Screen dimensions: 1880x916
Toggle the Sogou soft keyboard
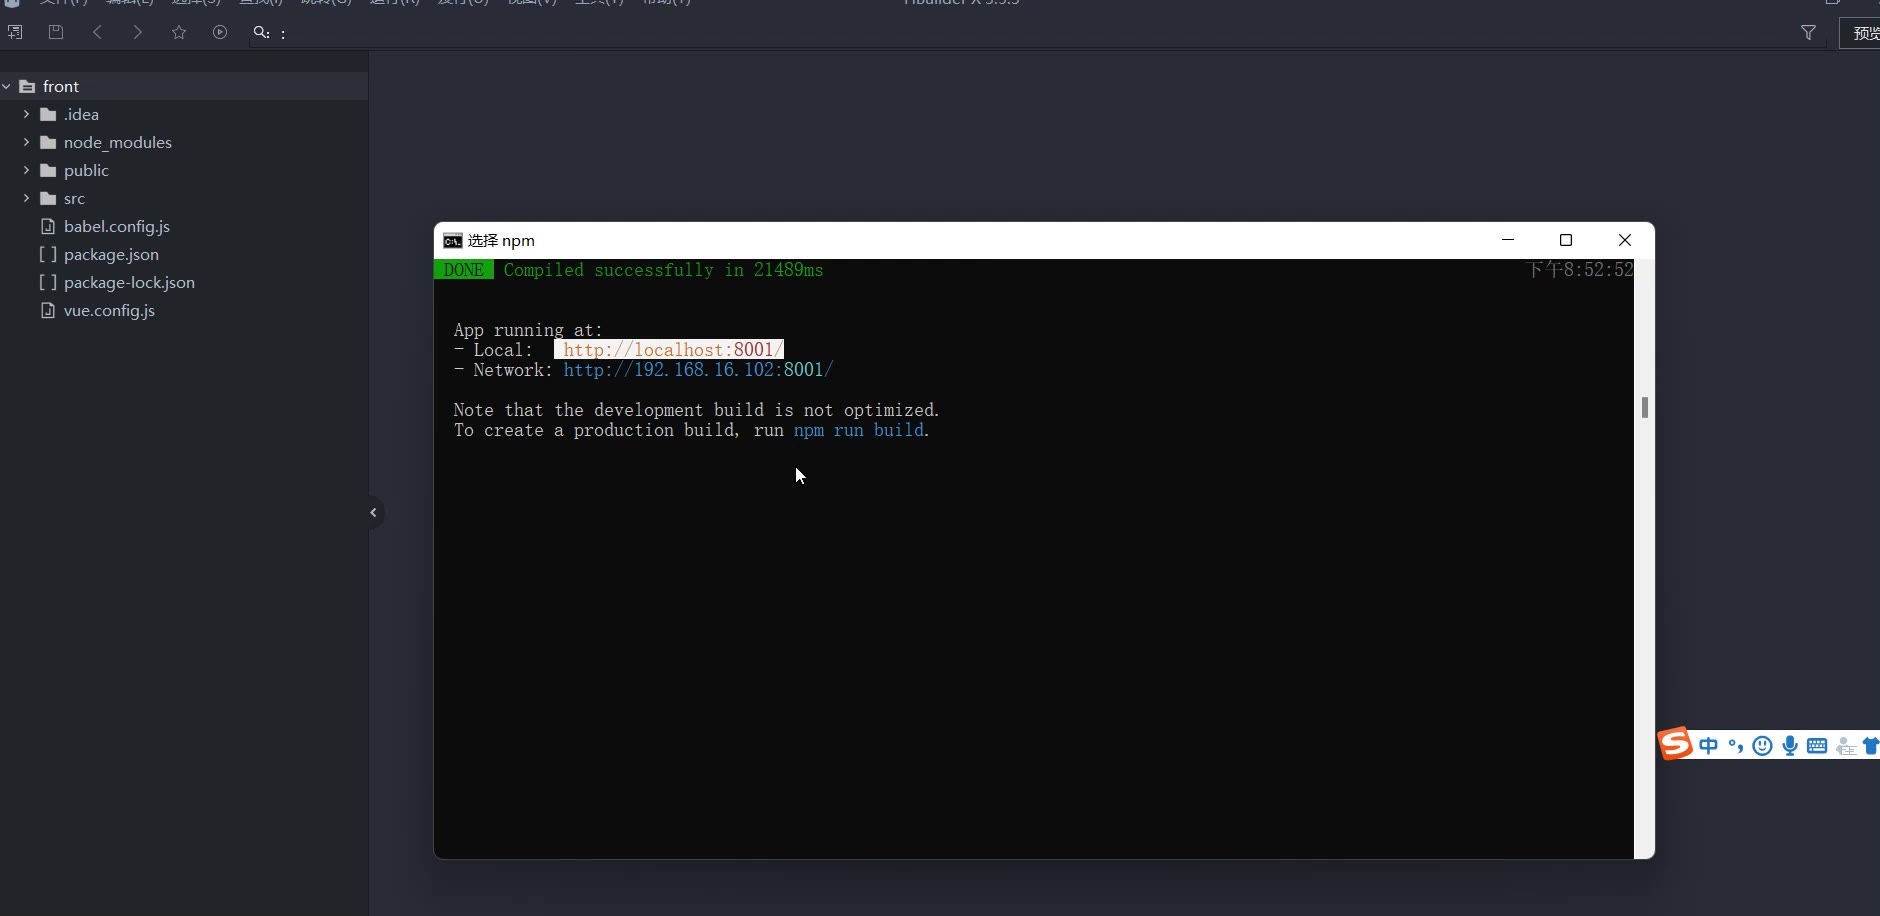(x=1817, y=745)
